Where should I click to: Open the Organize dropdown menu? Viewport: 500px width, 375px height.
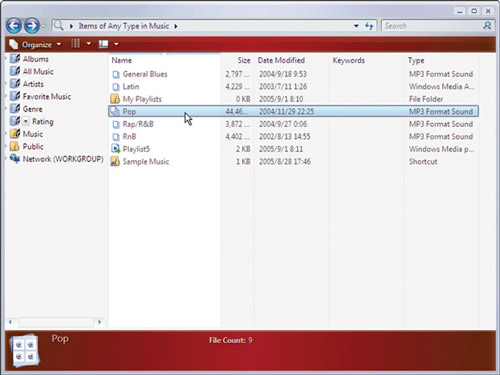36,44
